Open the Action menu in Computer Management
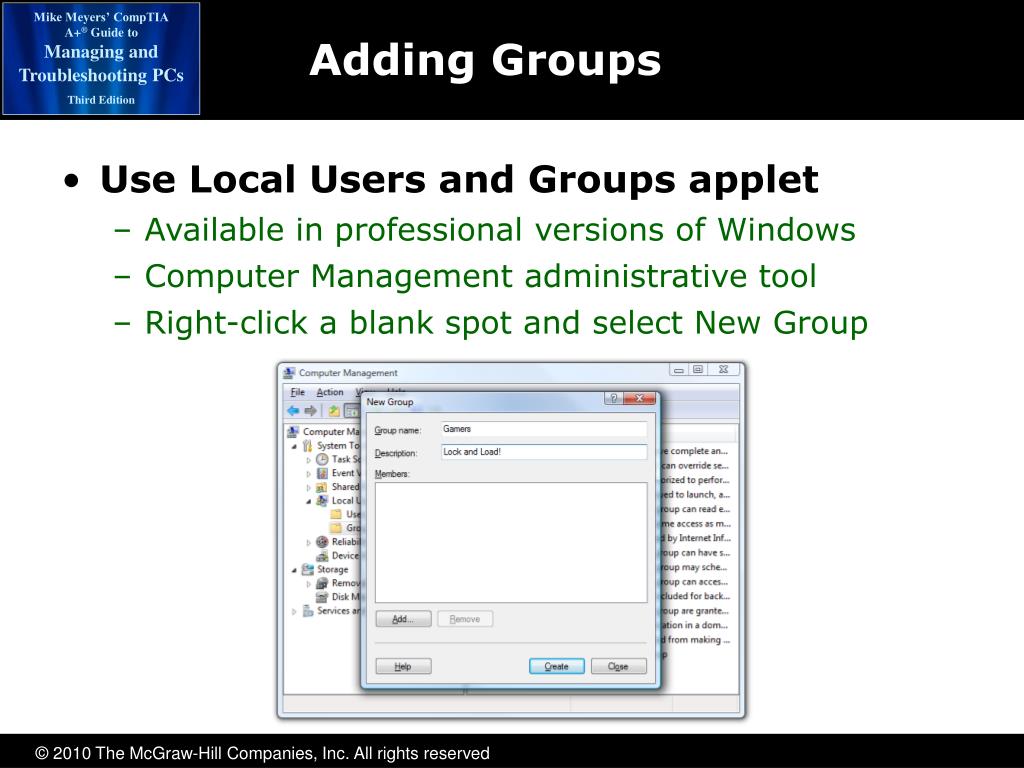The width and height of the screenshot is (1024, 768). 330,392
